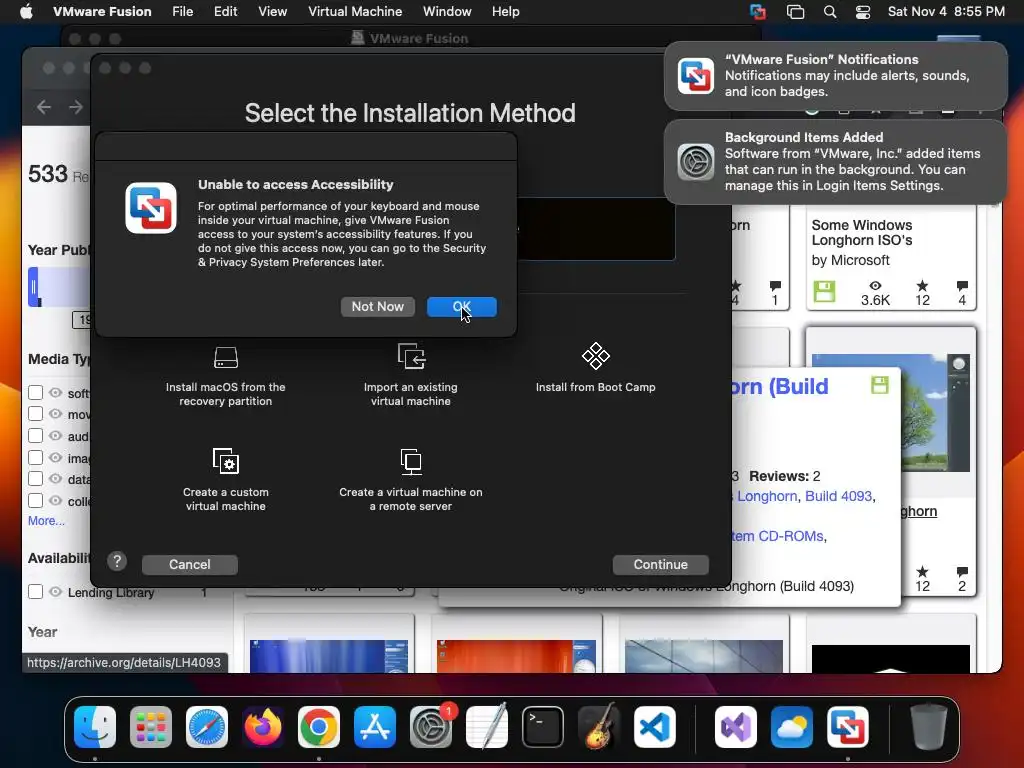Launch Firefox from the Dock
This screenshot has width=1024, height=768.
[x=263, y=727]
